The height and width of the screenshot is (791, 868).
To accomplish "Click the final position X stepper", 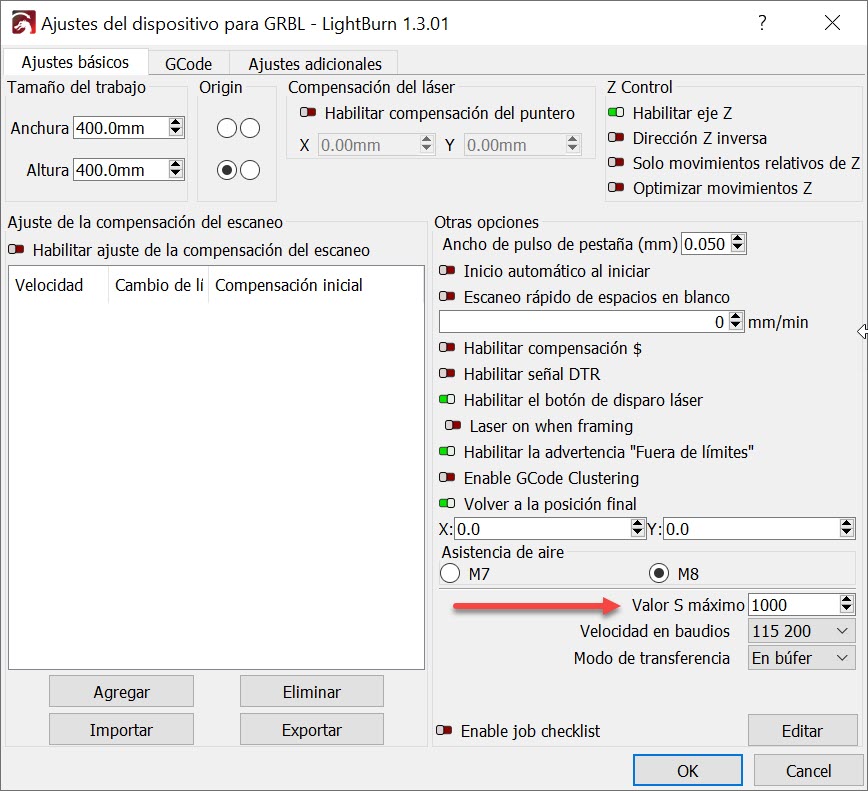I will (638, 529).
